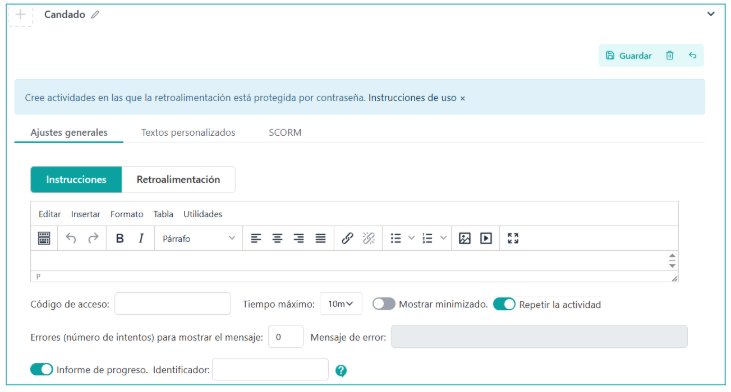Screen dimensions: 731x392
Task: Apply italic formatting
Action: (141, 238)
